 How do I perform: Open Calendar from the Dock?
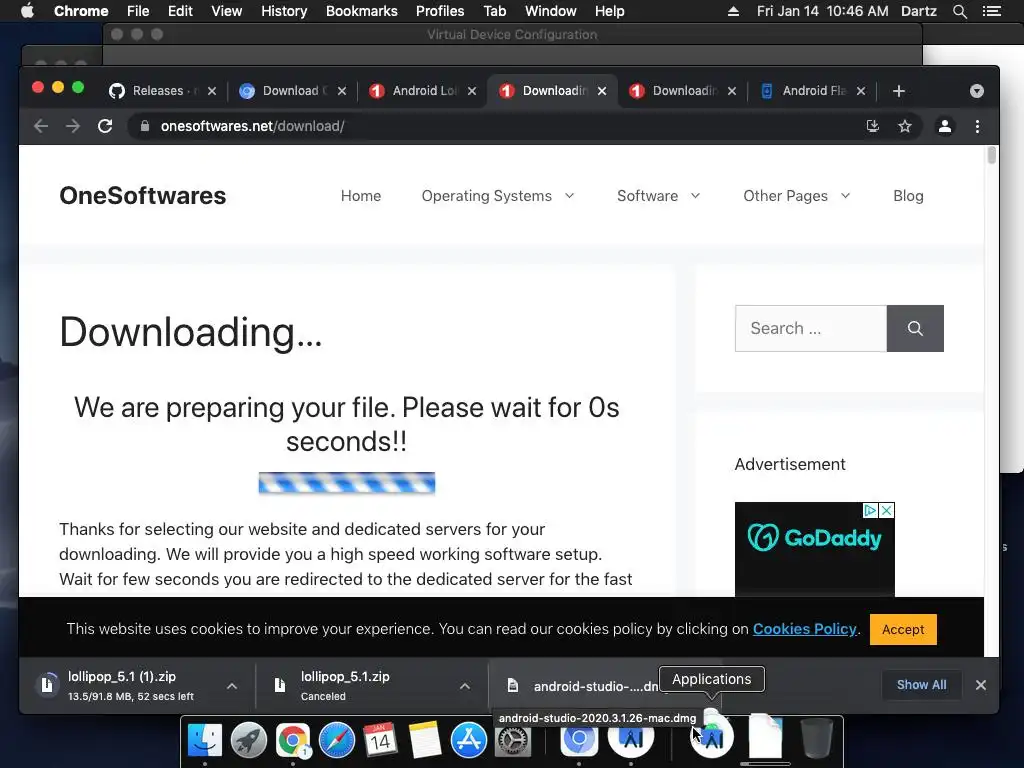point(380,740)
